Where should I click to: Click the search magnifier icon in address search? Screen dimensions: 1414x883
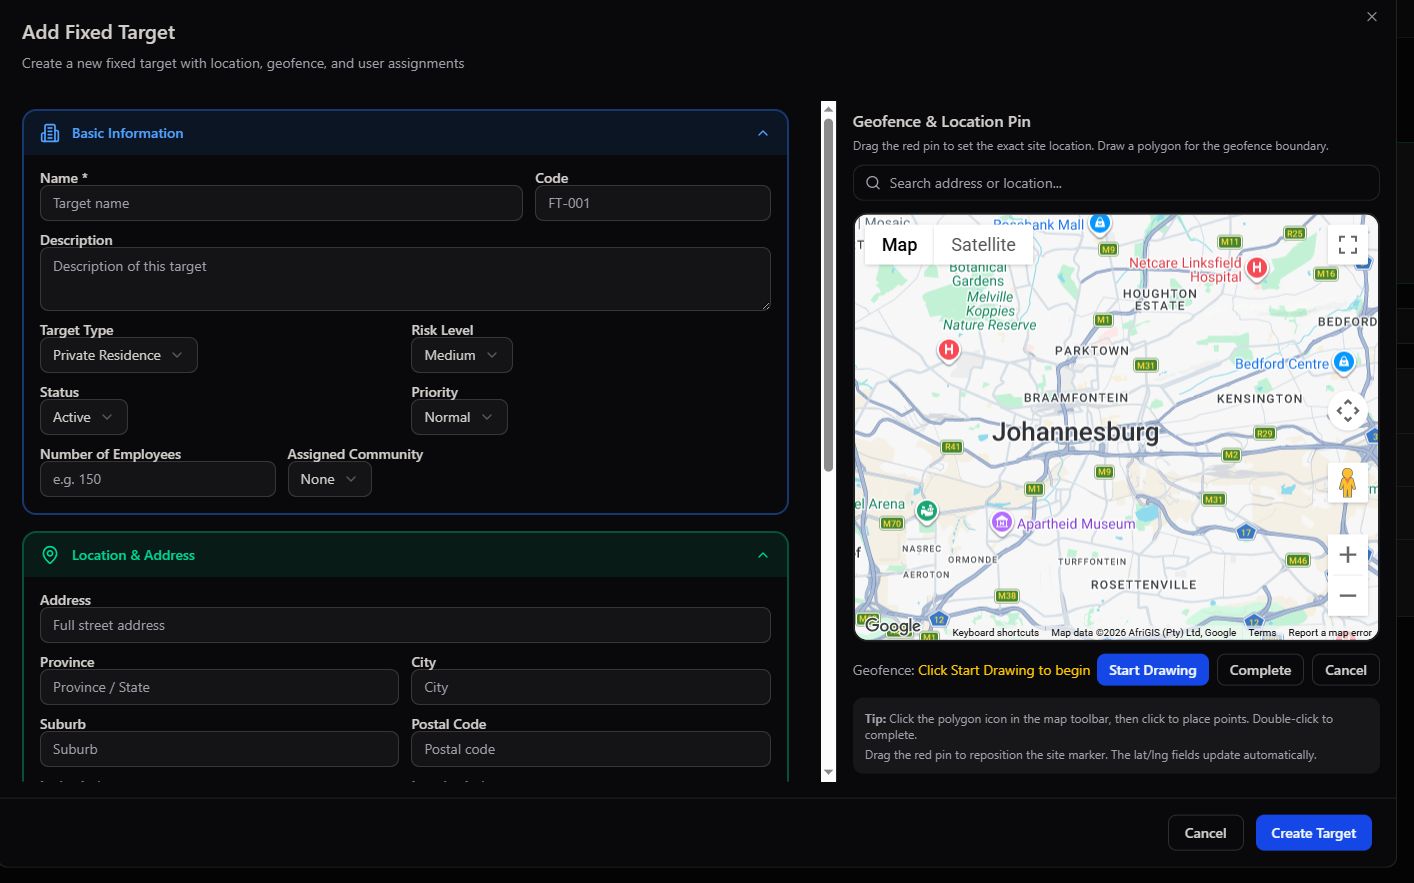click(x=873, y=183)
